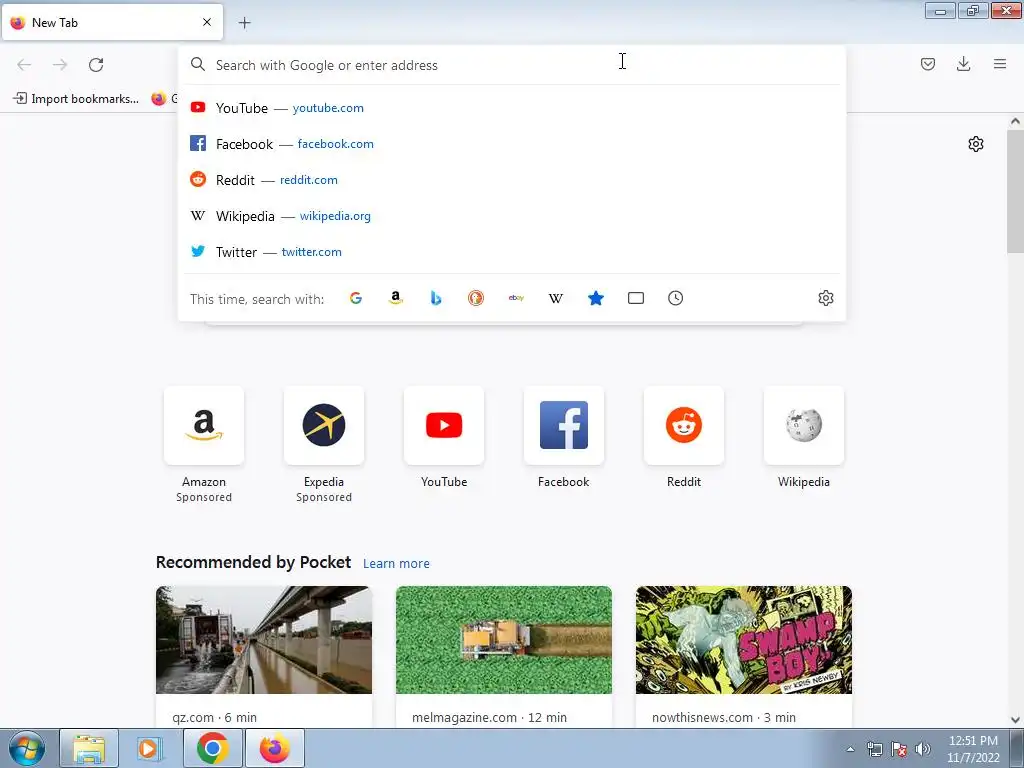Open the volume speaker tray icon
1024x768 pixels.
pos(923,749)
